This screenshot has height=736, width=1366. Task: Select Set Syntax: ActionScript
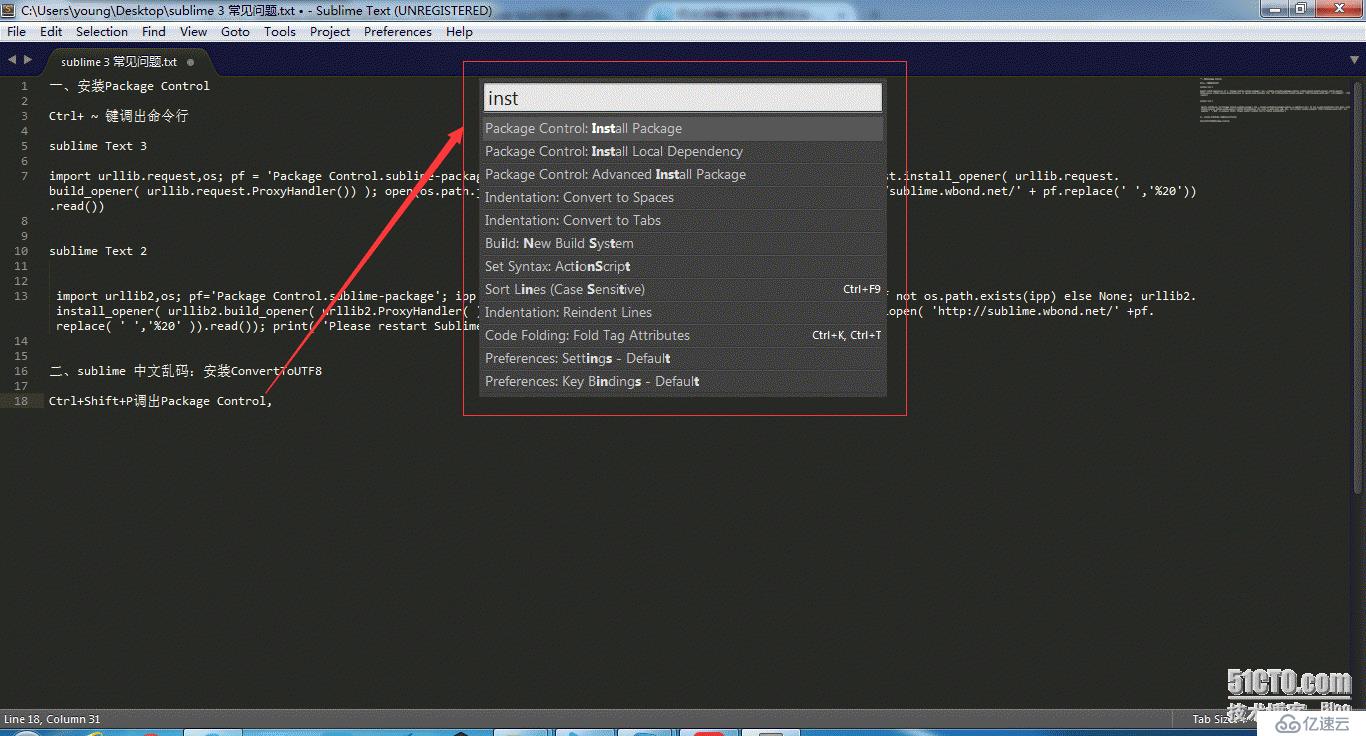coord(683,266)
